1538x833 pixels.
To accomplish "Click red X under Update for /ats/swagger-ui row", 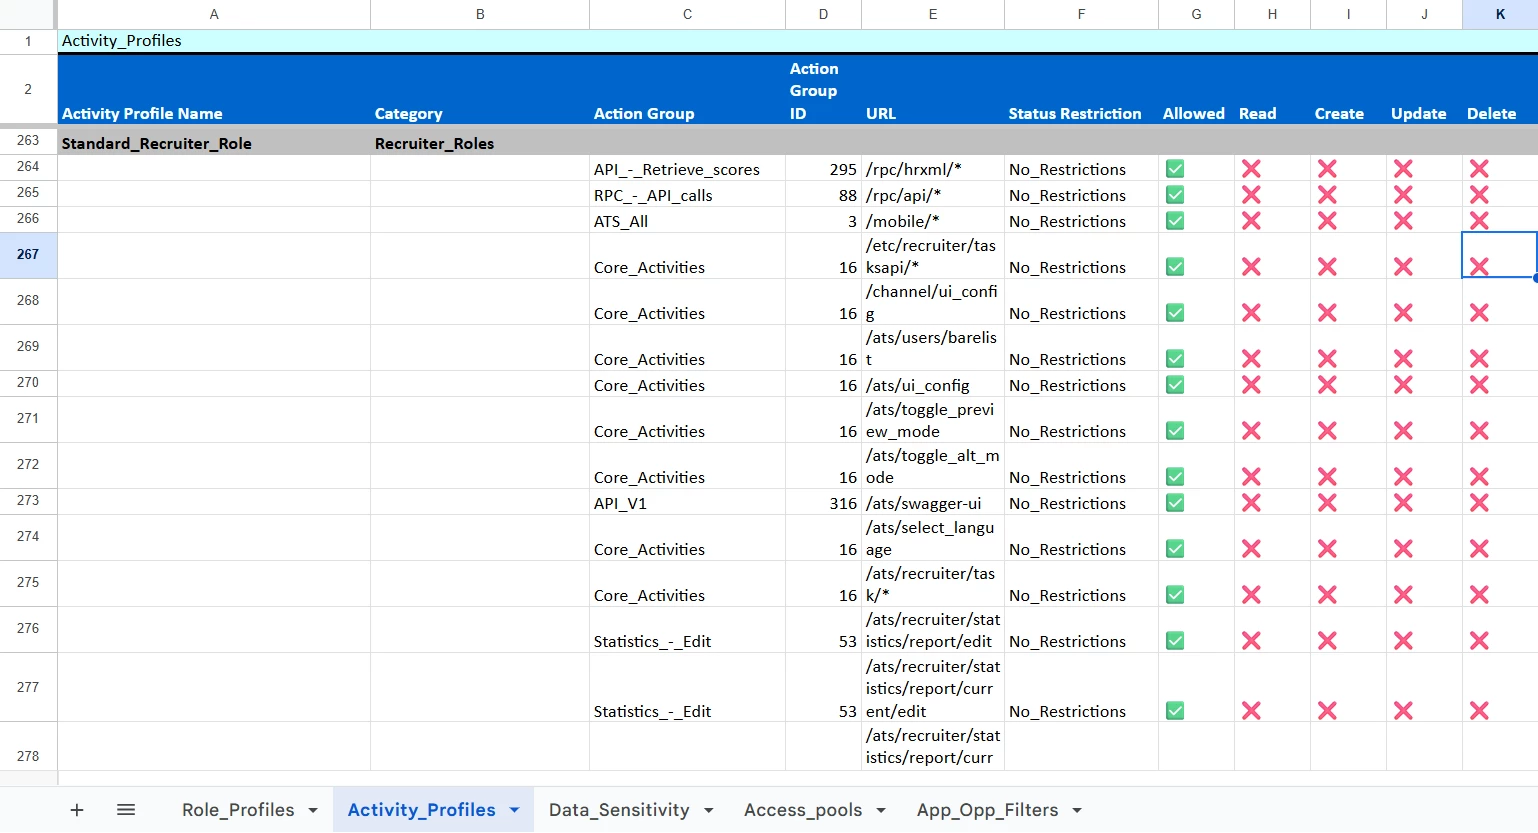I will pos(1403,503).
